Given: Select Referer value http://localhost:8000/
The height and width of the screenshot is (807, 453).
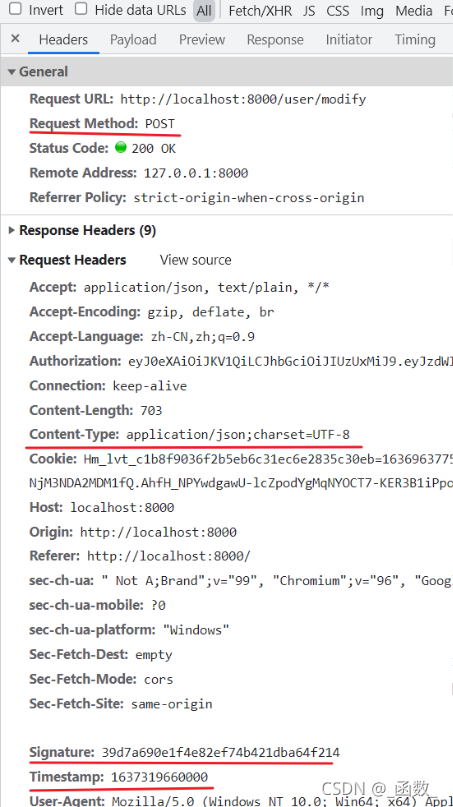Looking at the screenshot, I should tap(169, 556).
